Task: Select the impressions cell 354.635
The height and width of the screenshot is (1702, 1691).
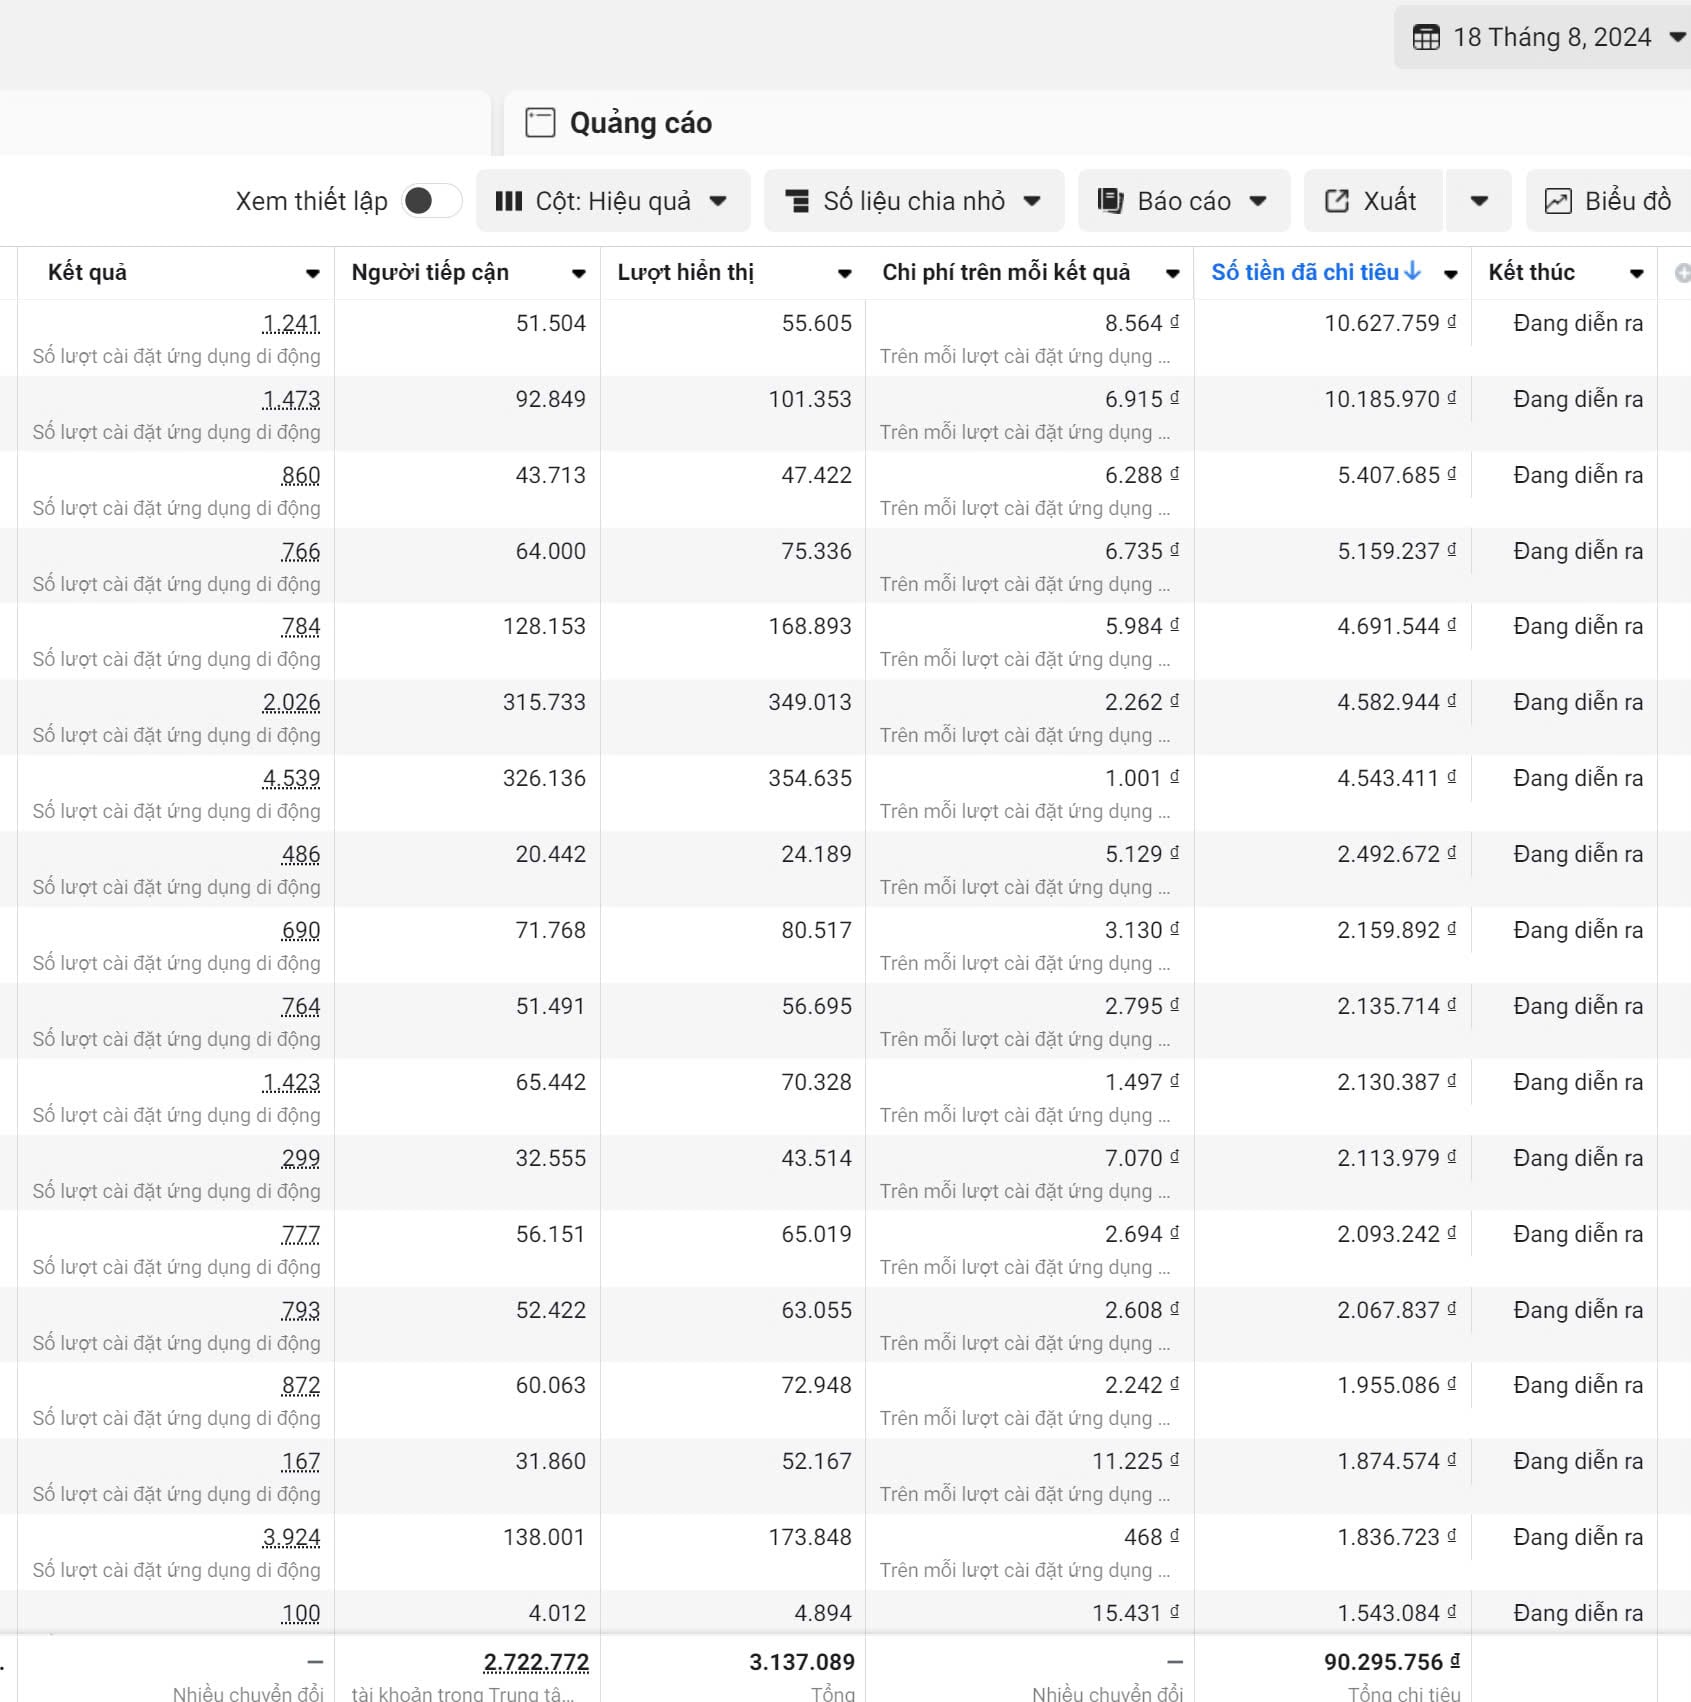Action: [x=810, y=778]
